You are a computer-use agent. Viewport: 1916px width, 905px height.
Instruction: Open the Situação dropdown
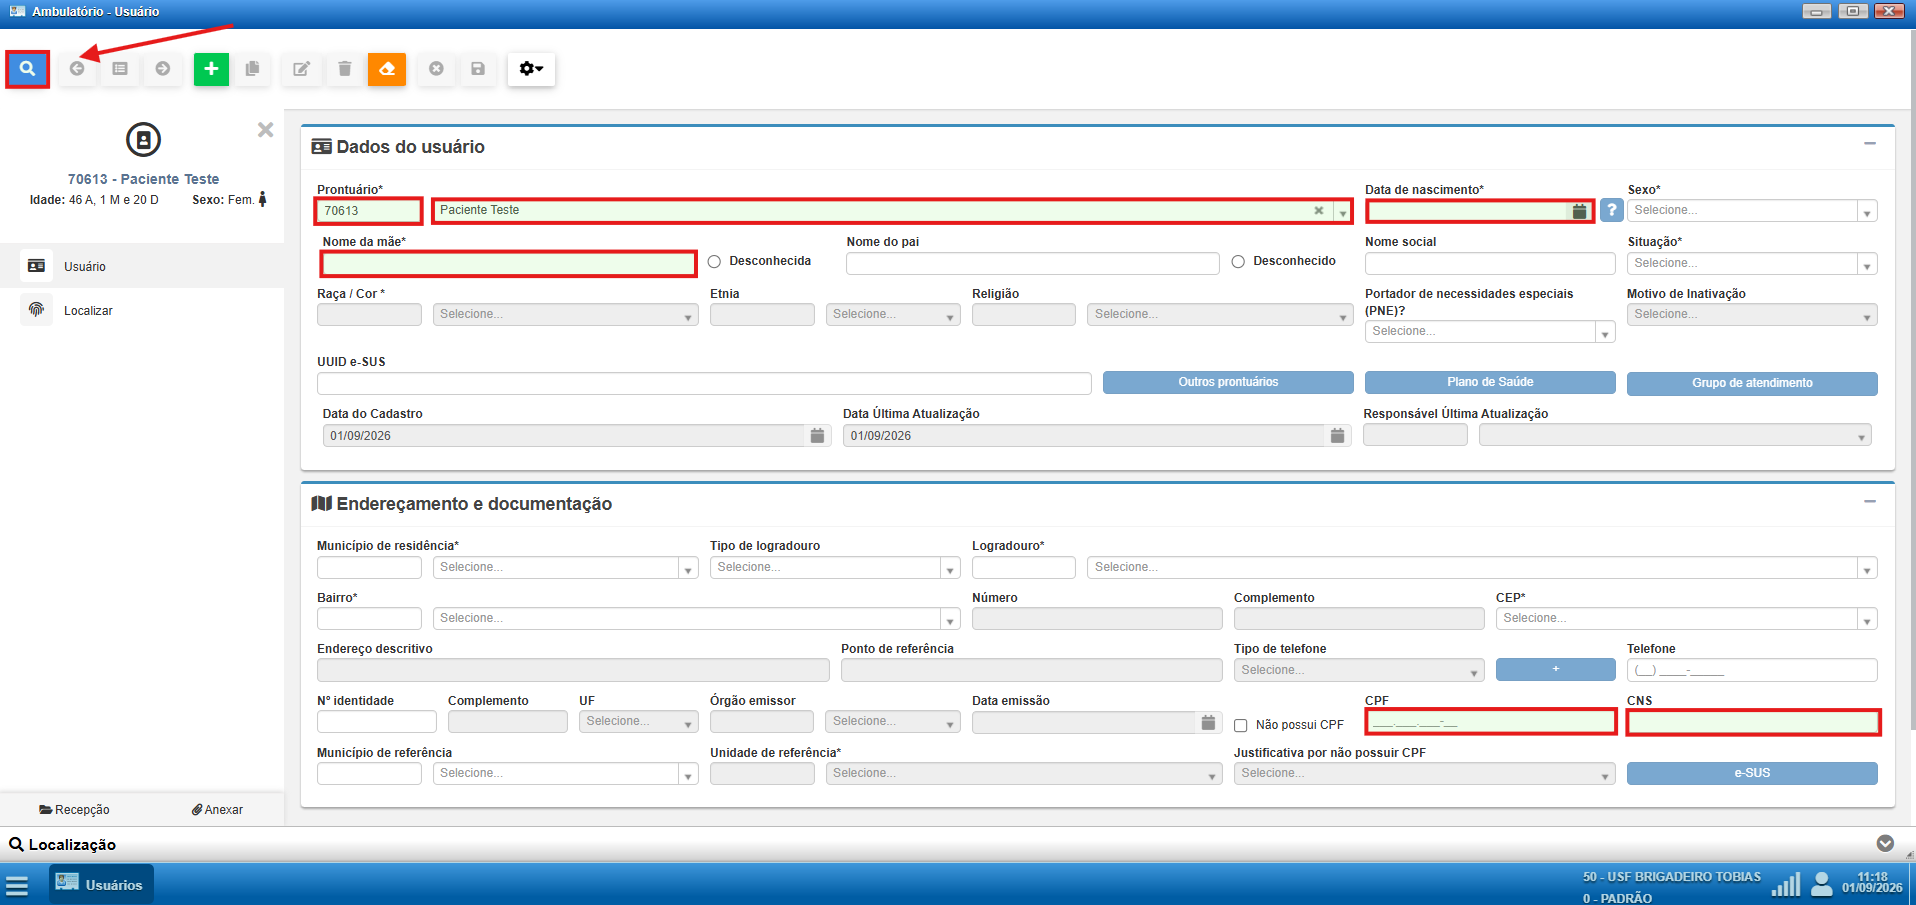pos(1752,264)
